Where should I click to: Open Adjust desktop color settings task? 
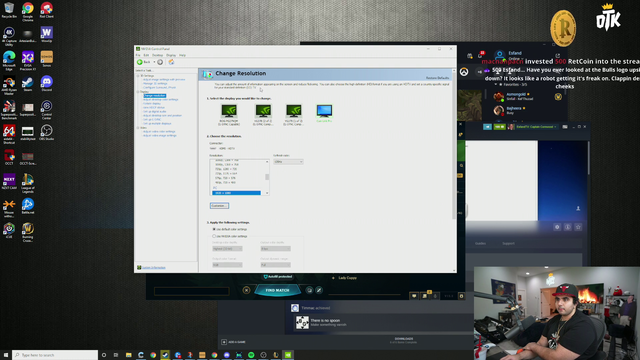160,100
